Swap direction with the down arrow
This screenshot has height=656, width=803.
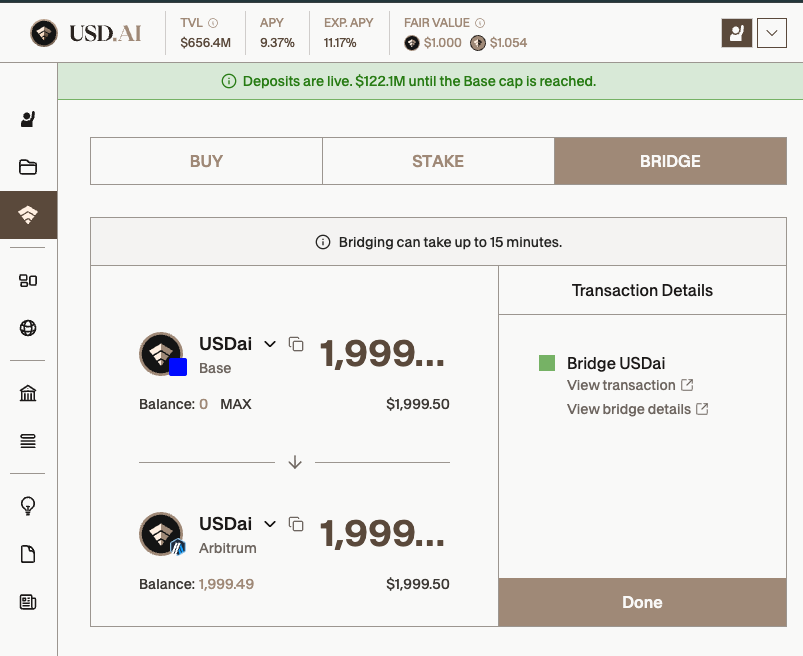pyautogui.click(x=295, y=462)
